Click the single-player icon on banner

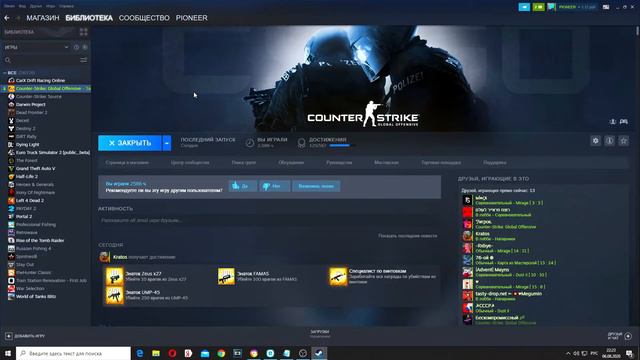(613, 122)
